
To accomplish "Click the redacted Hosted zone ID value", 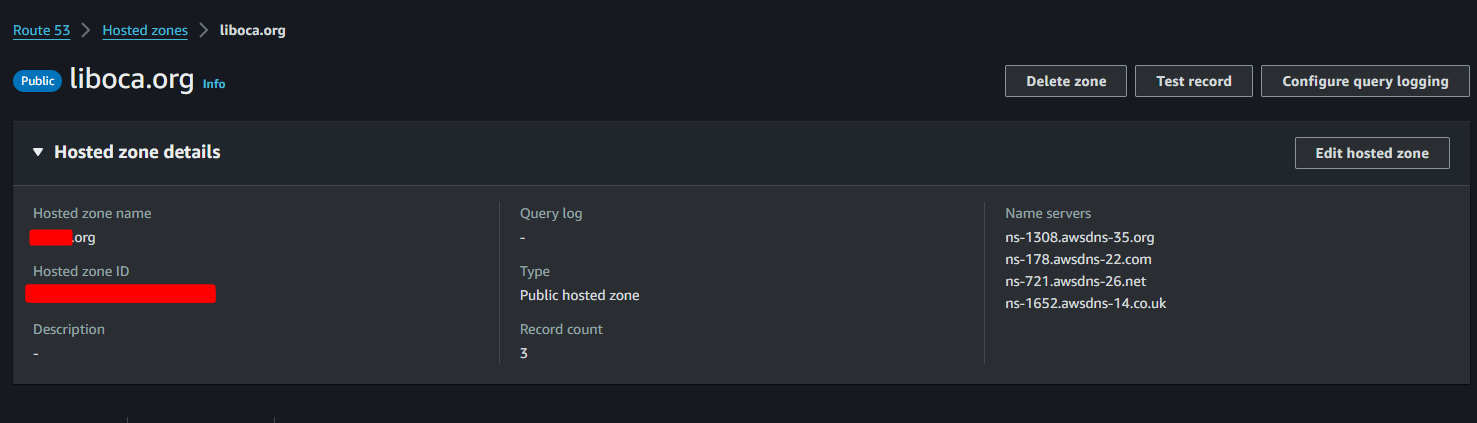I will pos(120,294).
